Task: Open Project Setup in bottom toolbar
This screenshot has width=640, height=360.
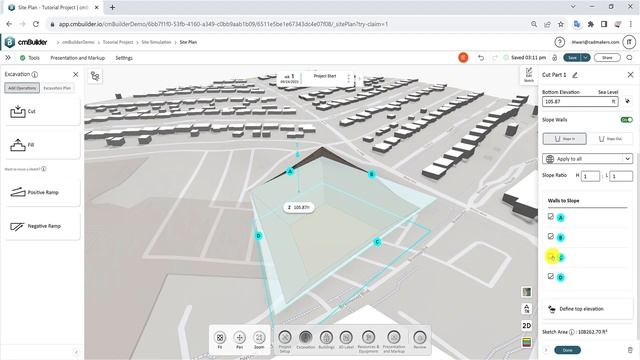Action: [x=285, y=341]
